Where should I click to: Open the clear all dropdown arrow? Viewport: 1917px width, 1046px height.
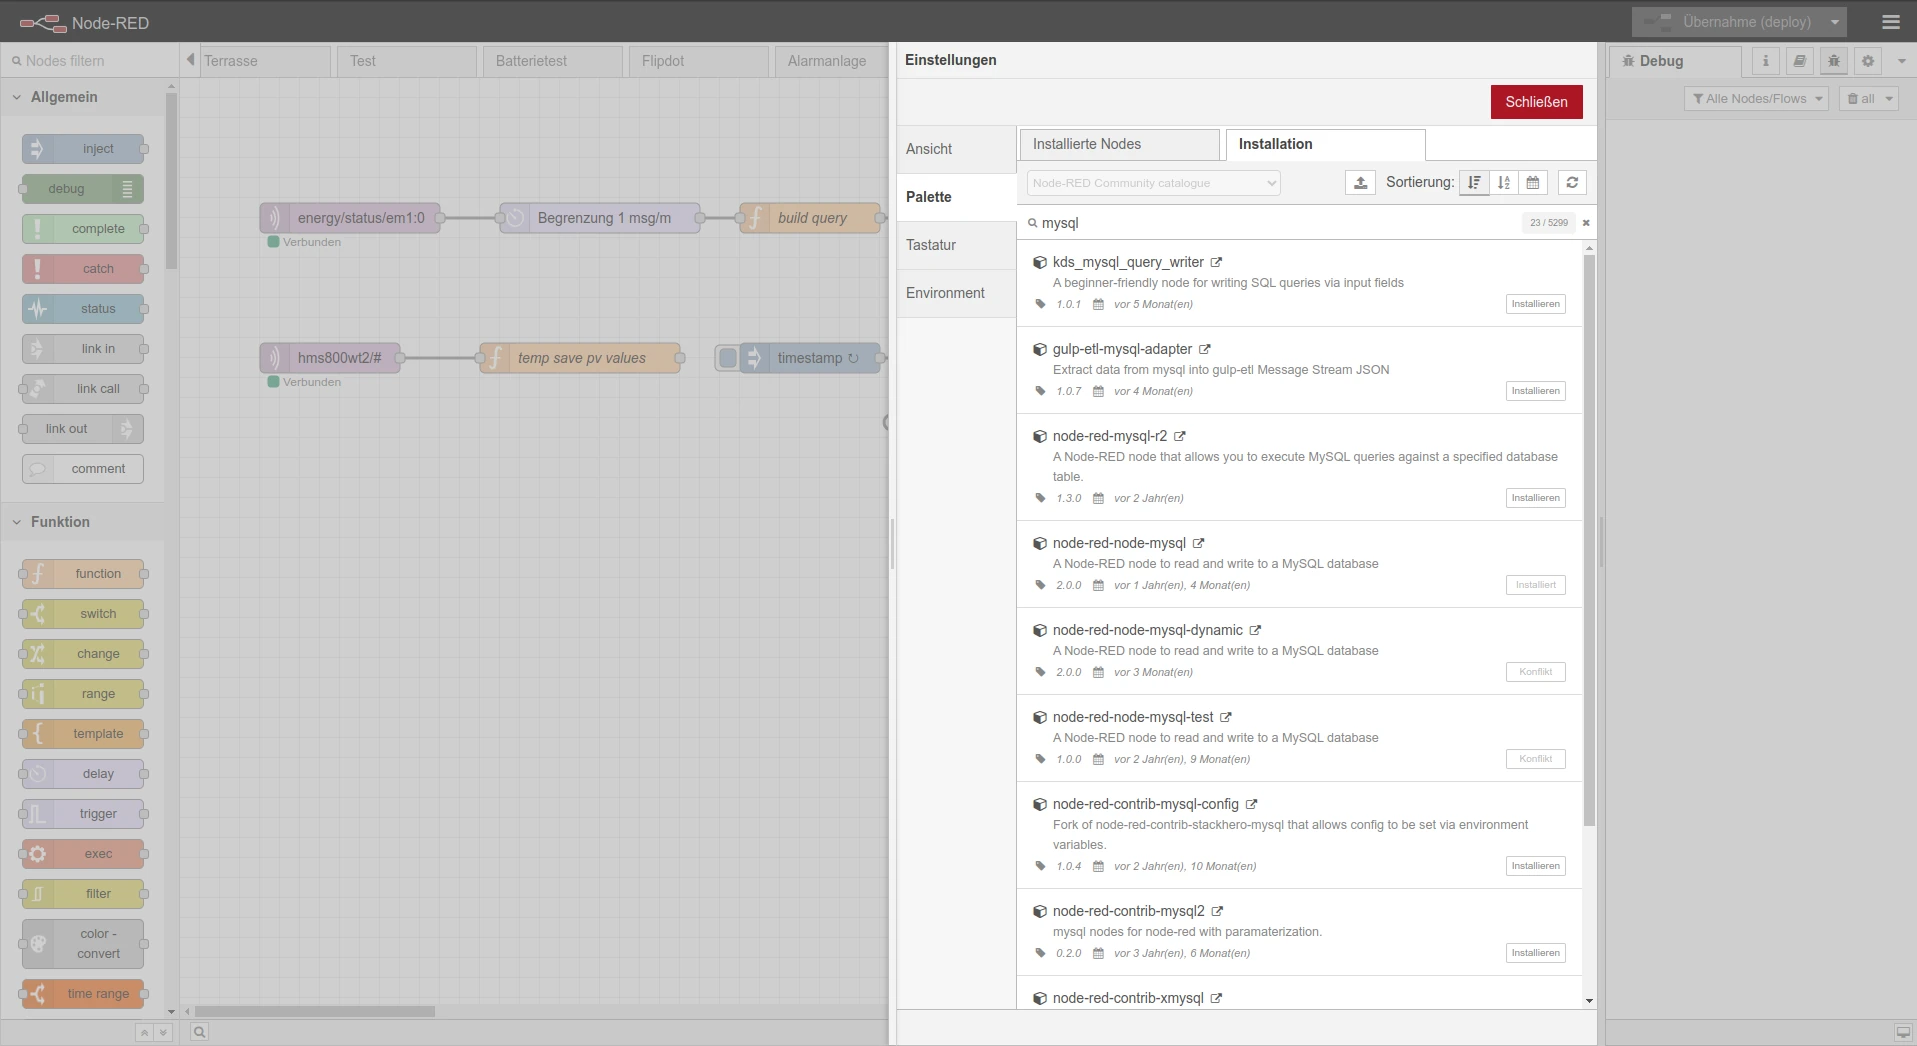pos(1888,99)
